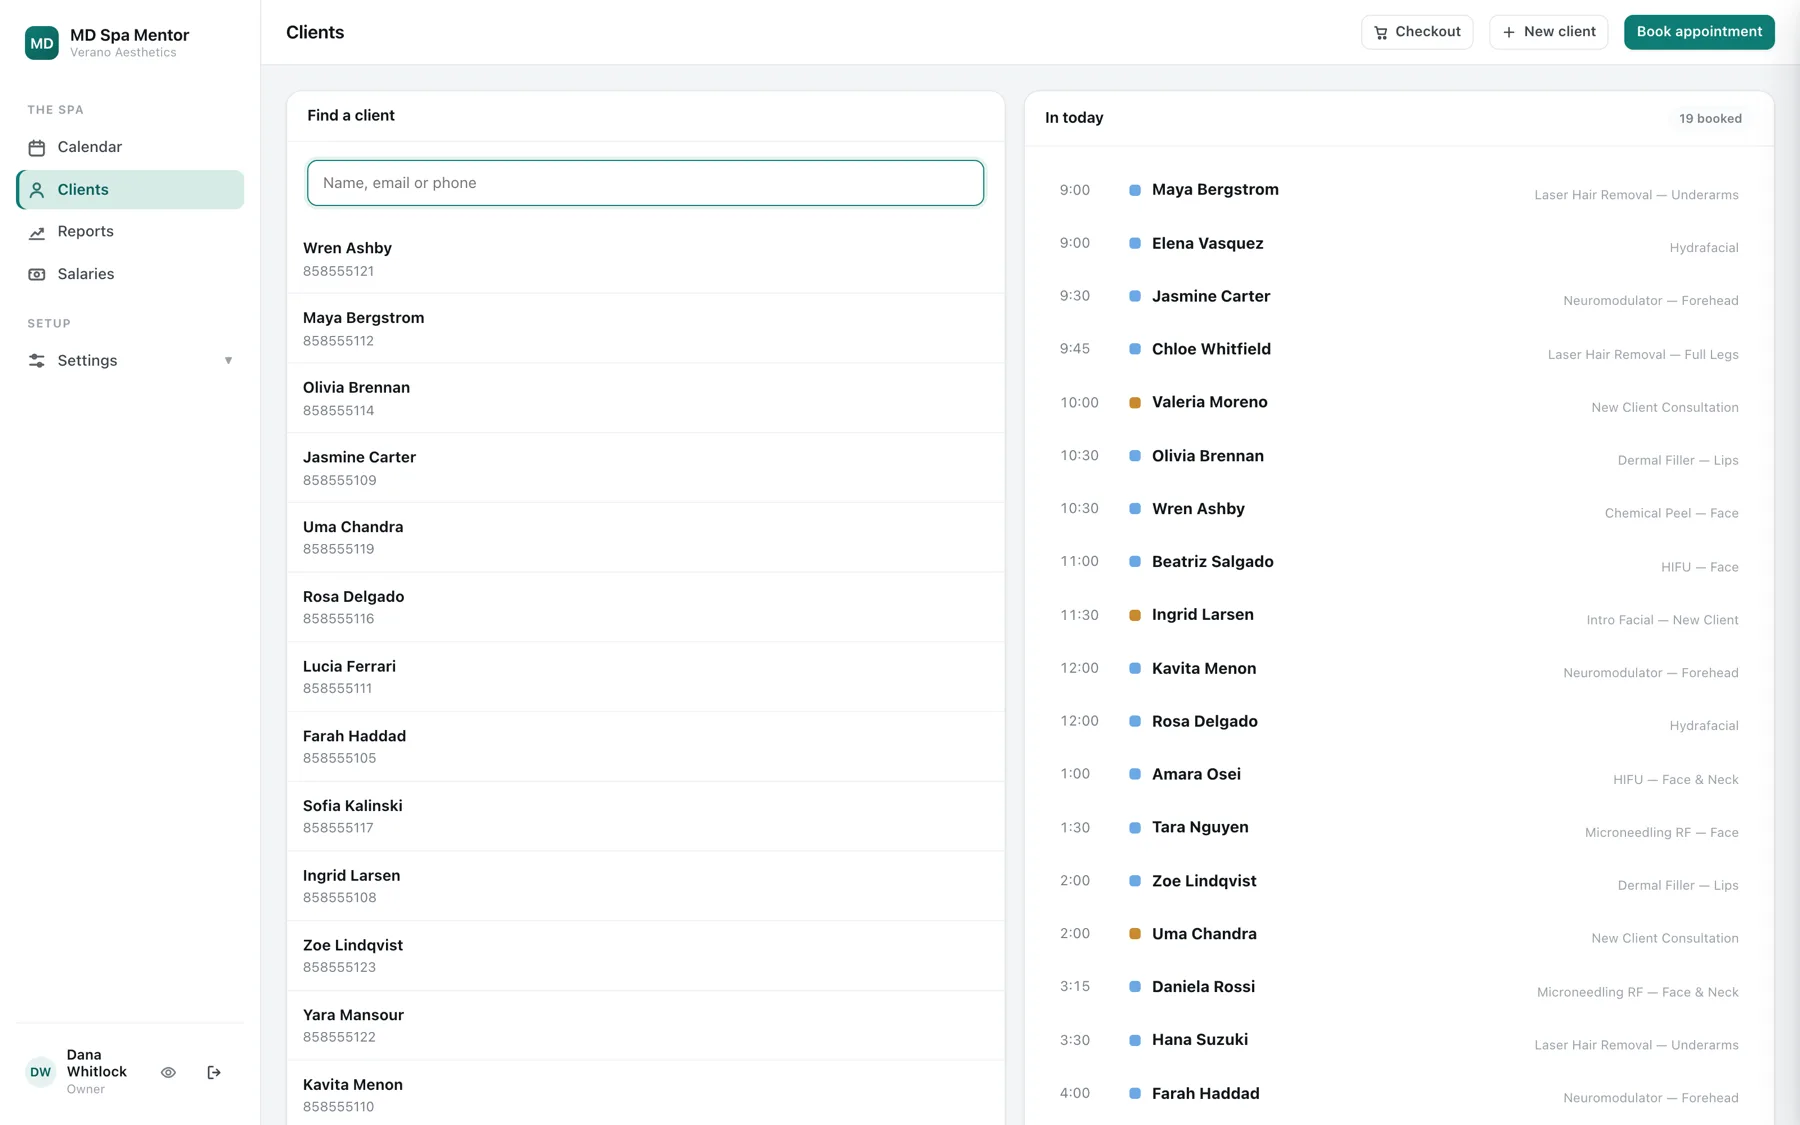This screenshot has width=1800, height=1125.
Task: Open Farah Haddad 4:00 Neuromodulator appointment
Action: point(1399,1094)
